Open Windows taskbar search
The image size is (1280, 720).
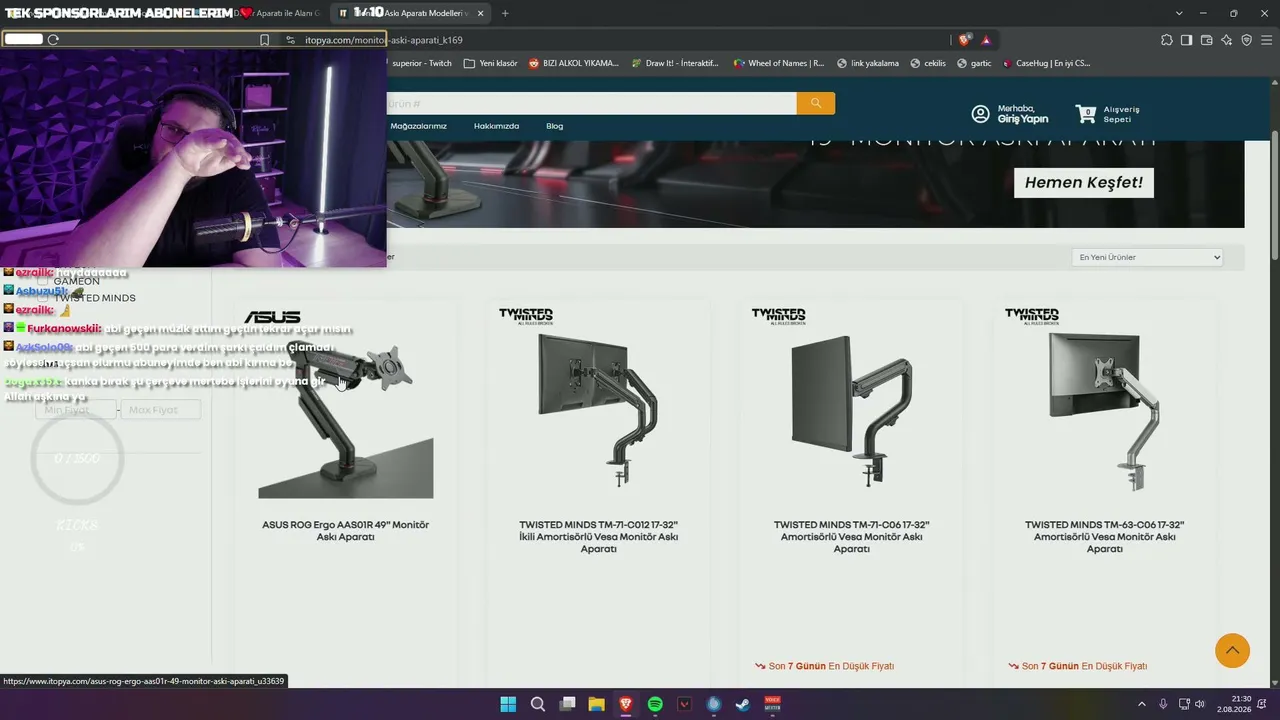[537, 704]
